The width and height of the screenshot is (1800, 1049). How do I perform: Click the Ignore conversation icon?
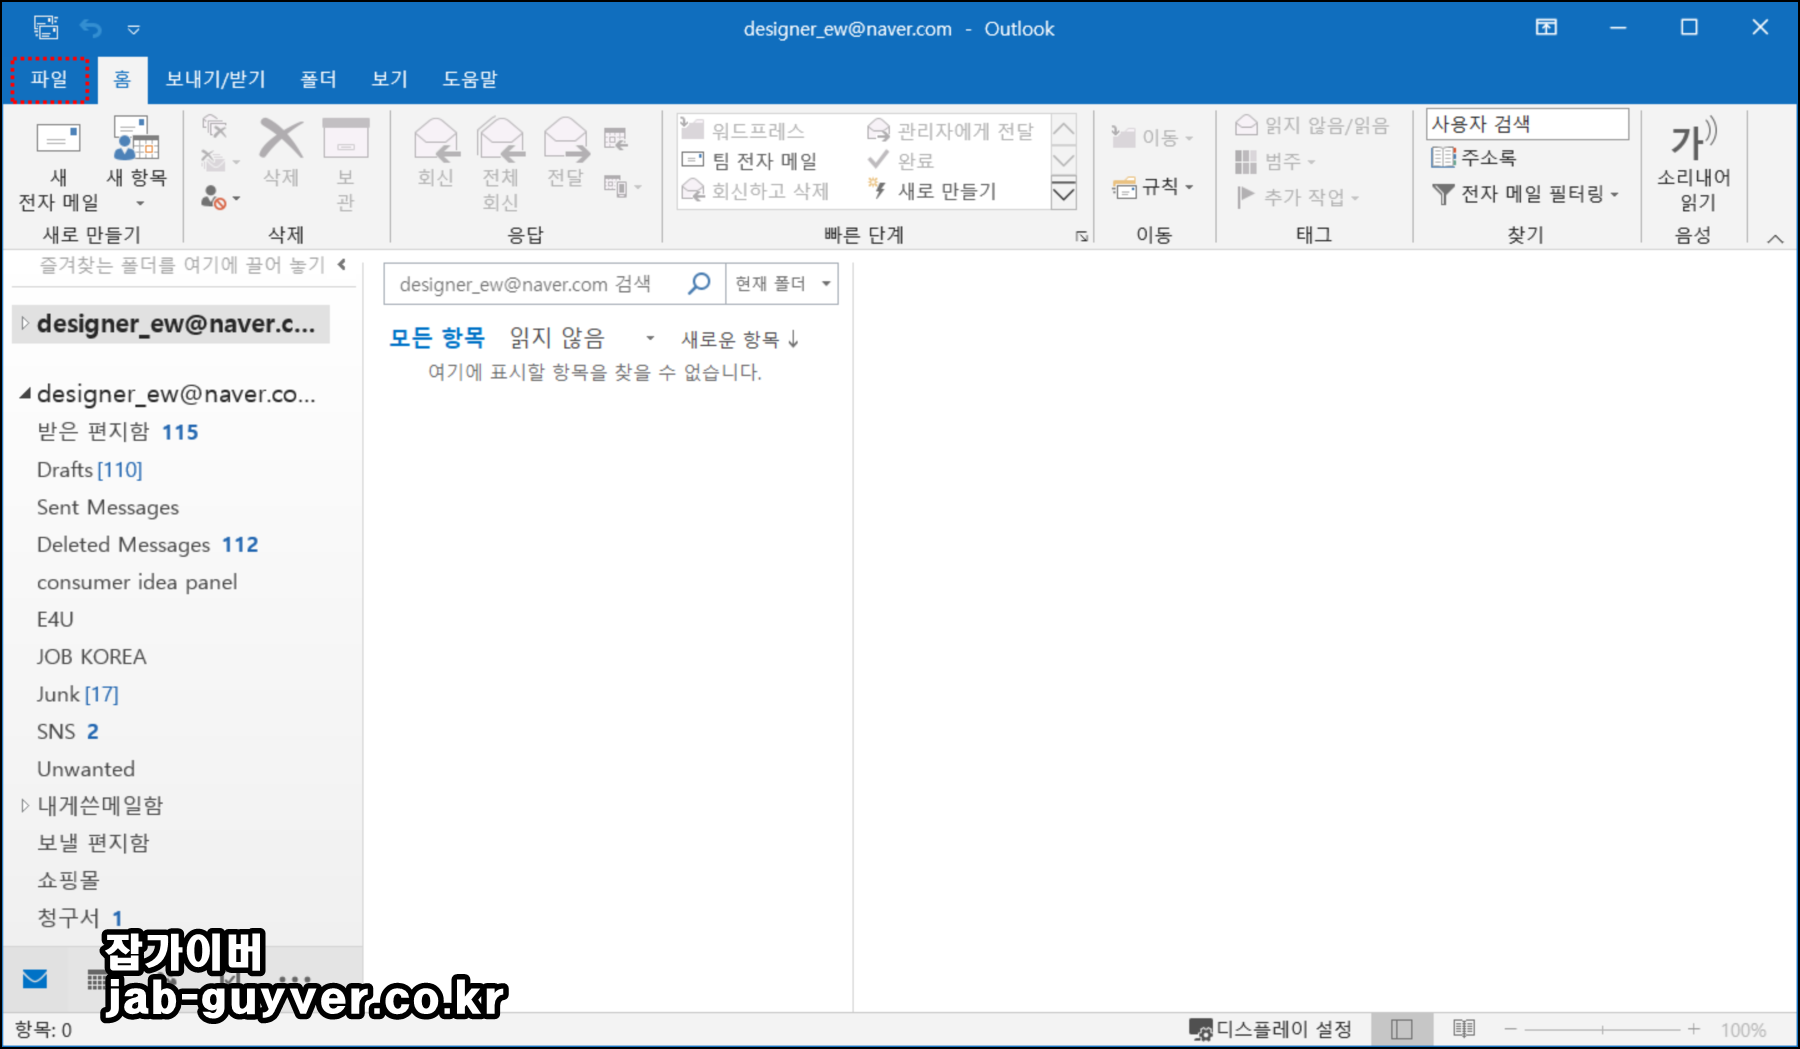[x=214, y=126]
